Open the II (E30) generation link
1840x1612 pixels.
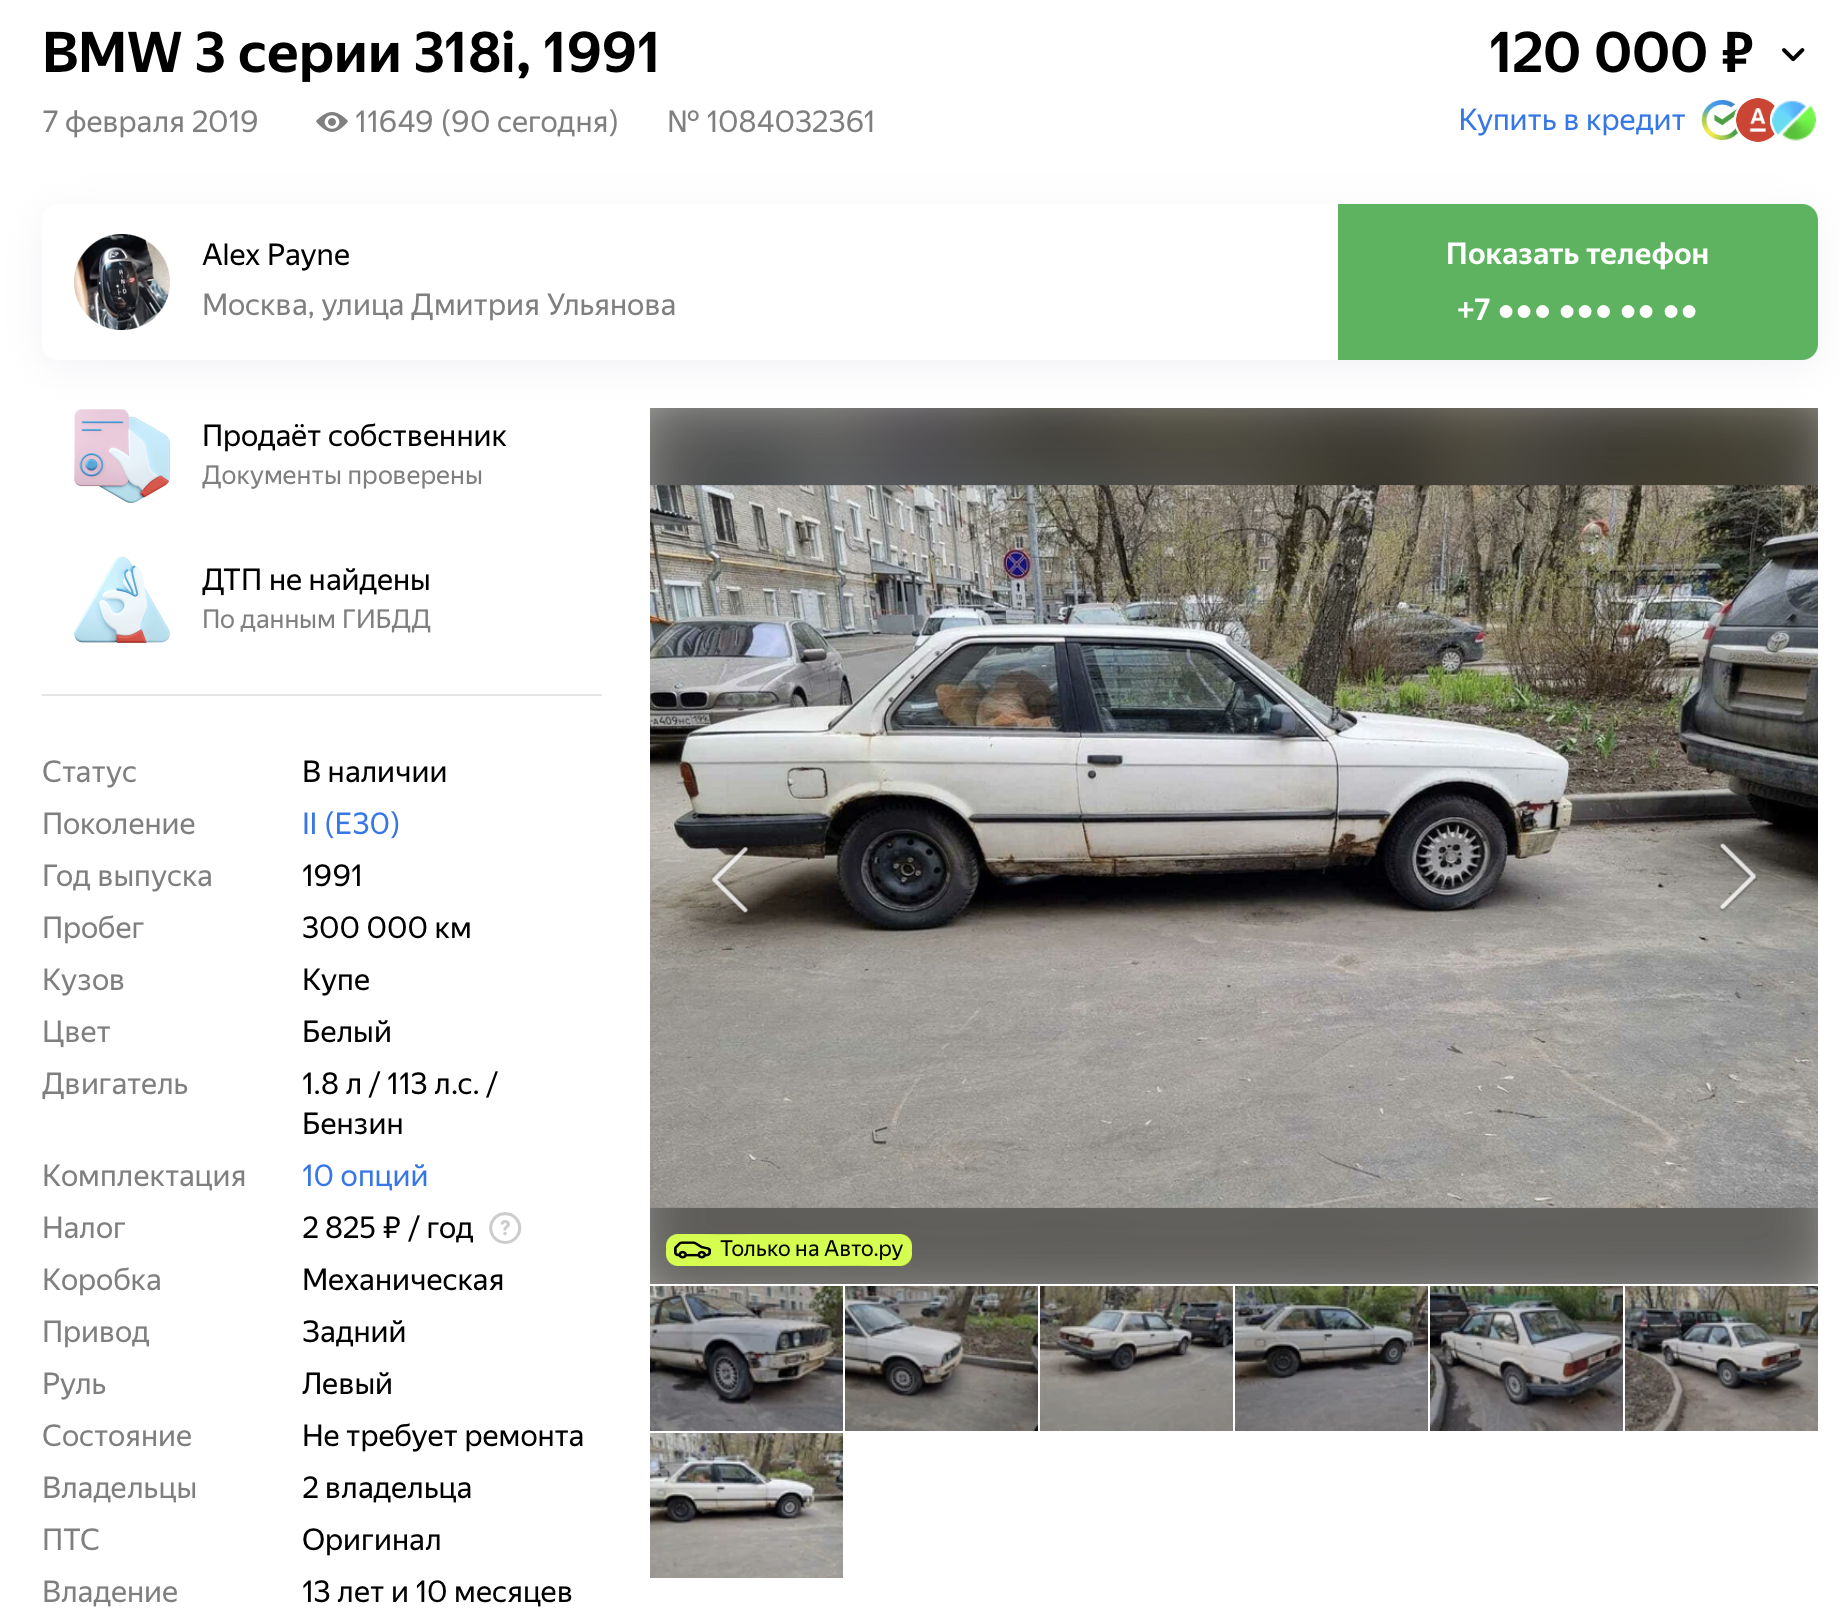click(x=351, y=824)
